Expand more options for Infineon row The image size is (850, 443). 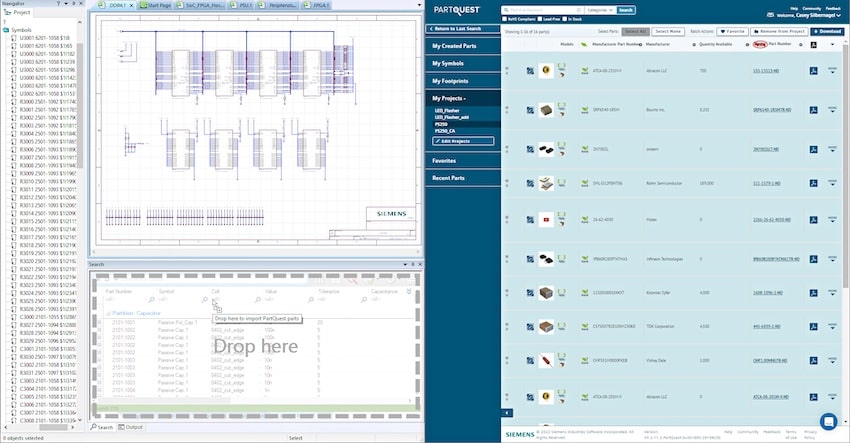coord(832,259)
